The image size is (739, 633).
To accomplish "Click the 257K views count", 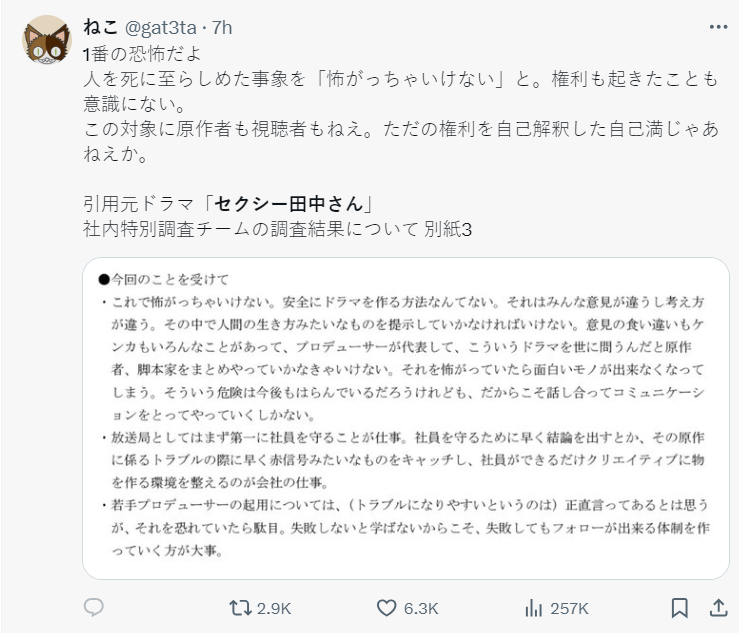I will click(569, 608).
